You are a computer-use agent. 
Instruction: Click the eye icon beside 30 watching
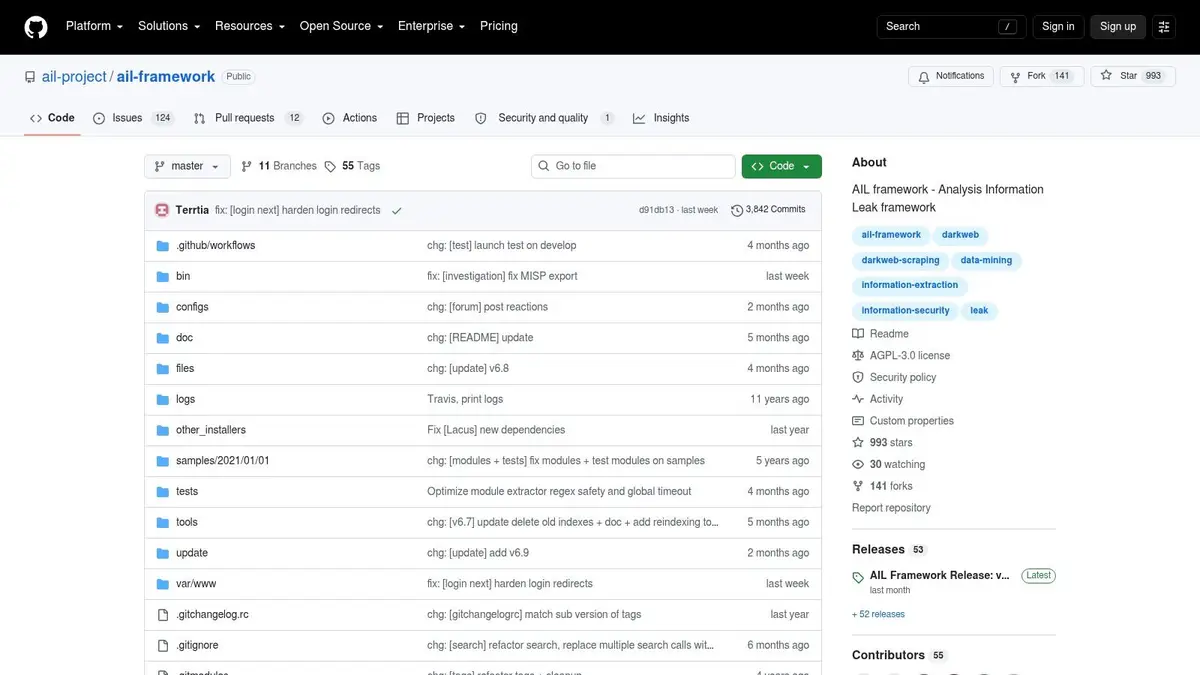(858, 465)
